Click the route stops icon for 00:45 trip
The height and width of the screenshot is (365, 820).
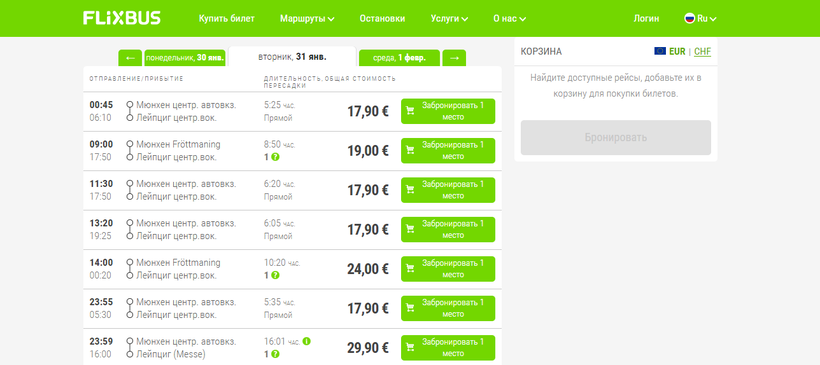130,111
